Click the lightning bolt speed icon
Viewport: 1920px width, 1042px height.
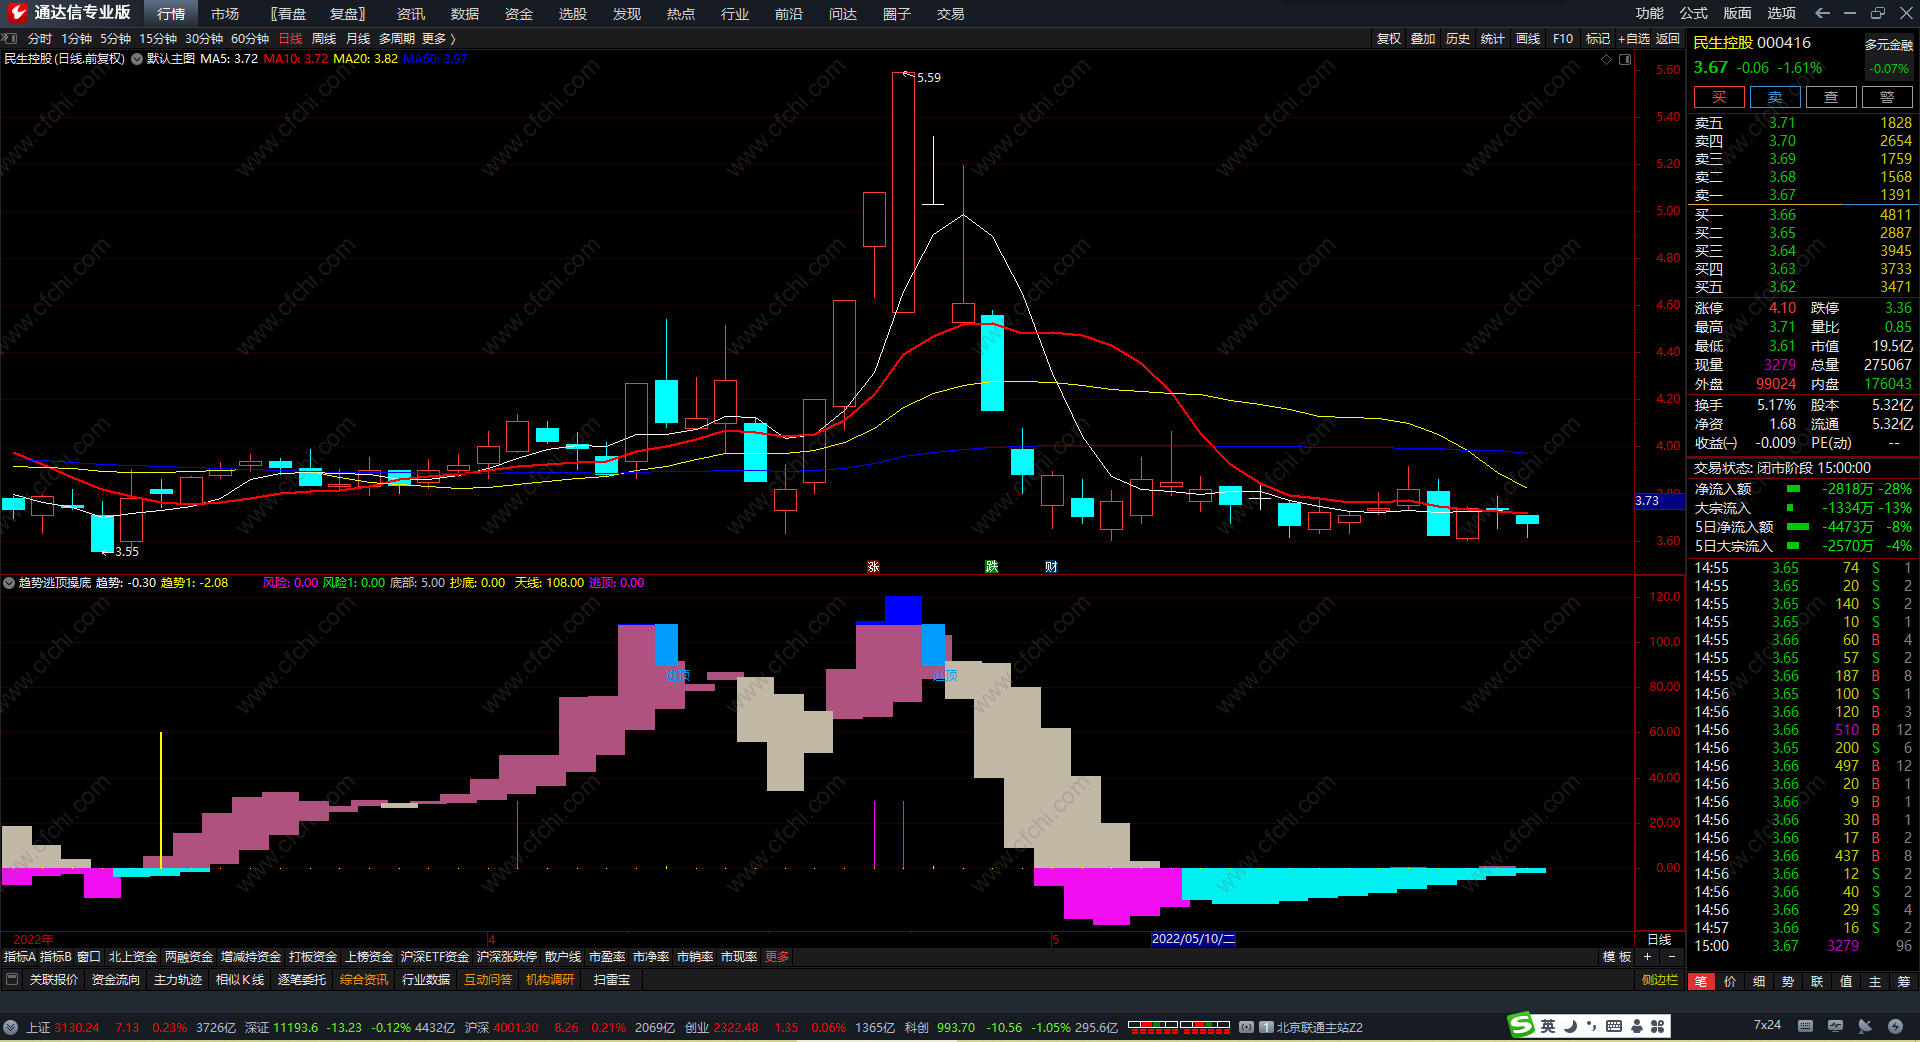pos(1895,1026)
